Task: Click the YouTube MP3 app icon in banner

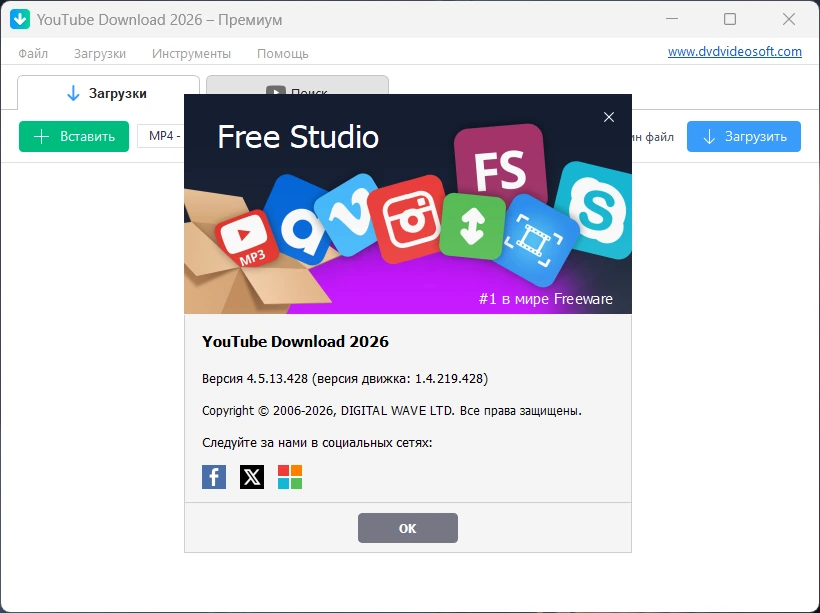Action: tap(247, 238)
